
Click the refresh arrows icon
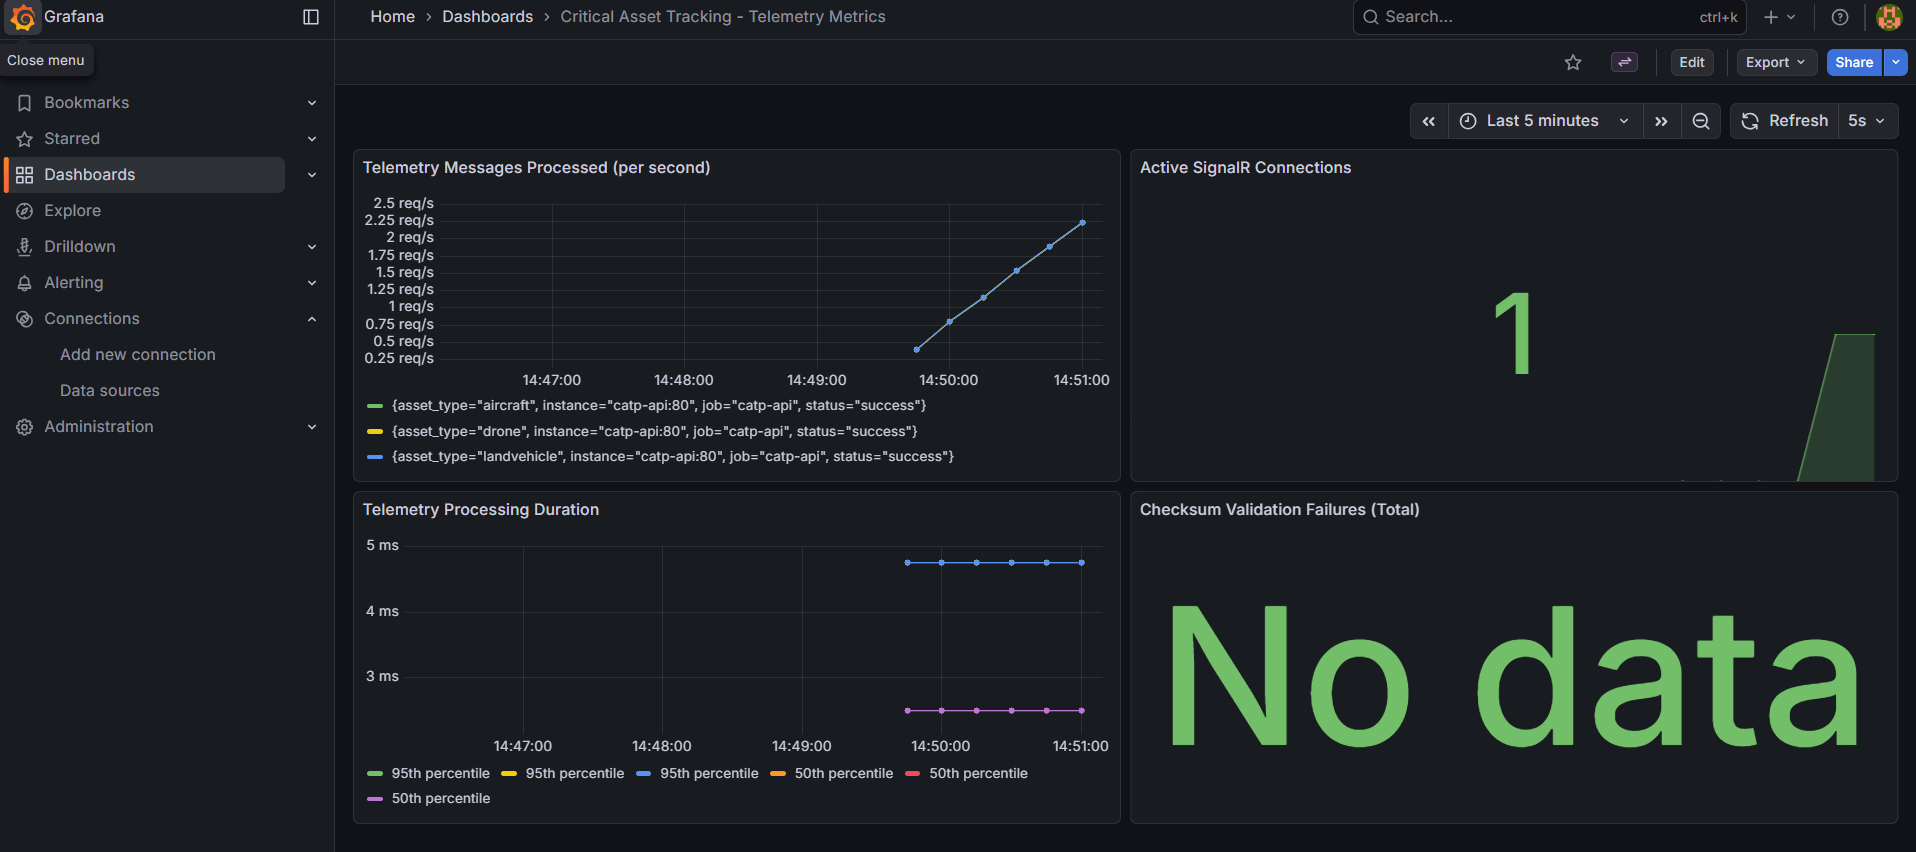(x=1750, y=121)
